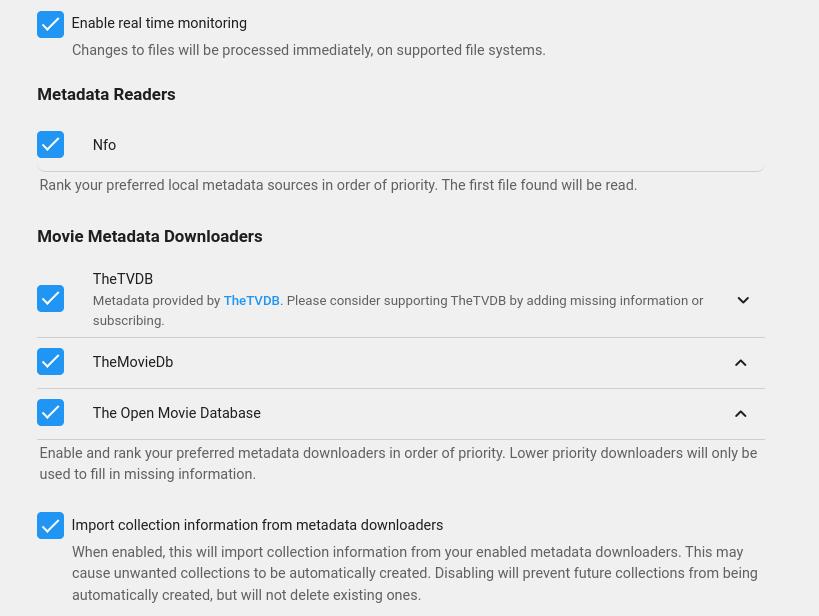Select the Nfo reader name
Screen dimensions: 819x616
coord(104,145)
